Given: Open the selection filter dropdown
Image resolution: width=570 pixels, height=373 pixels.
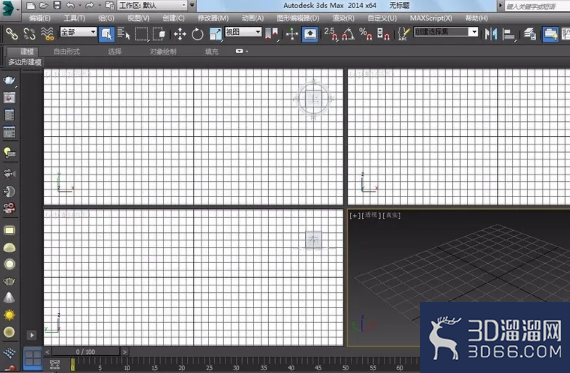Looking at the screenshot, I should 79,32.
